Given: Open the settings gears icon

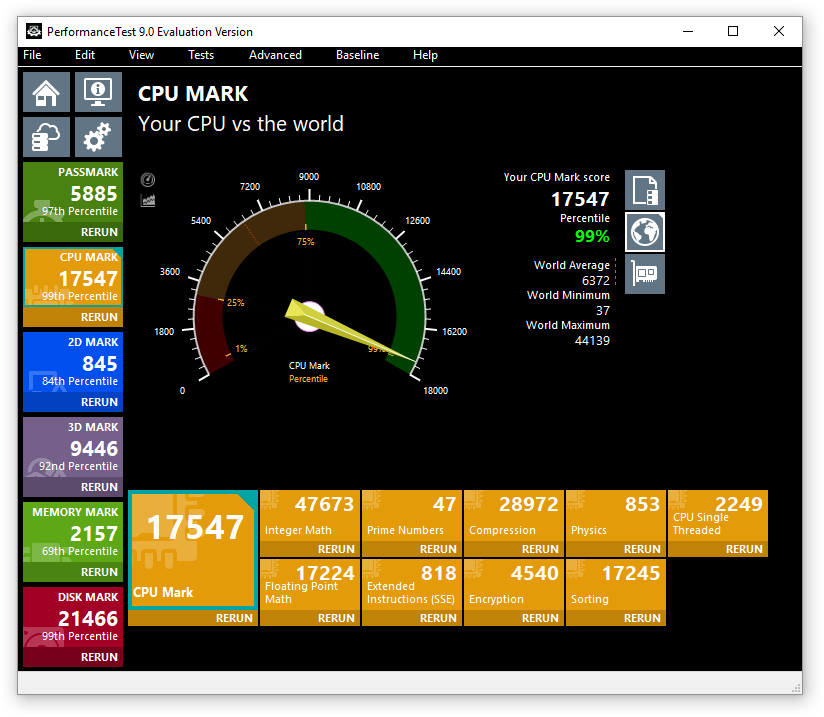Looking at the screenshot, I should point(98,137).
